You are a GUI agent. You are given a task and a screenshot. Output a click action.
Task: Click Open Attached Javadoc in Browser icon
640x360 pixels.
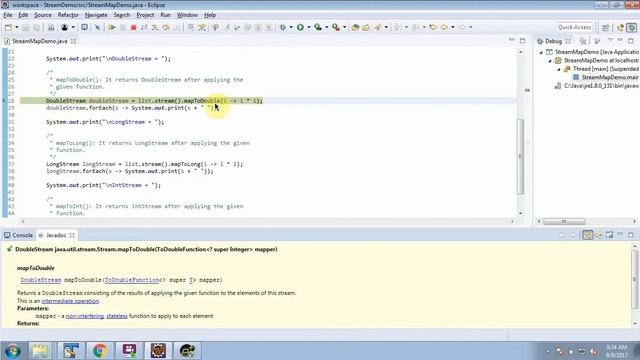(x=609, y=235)
